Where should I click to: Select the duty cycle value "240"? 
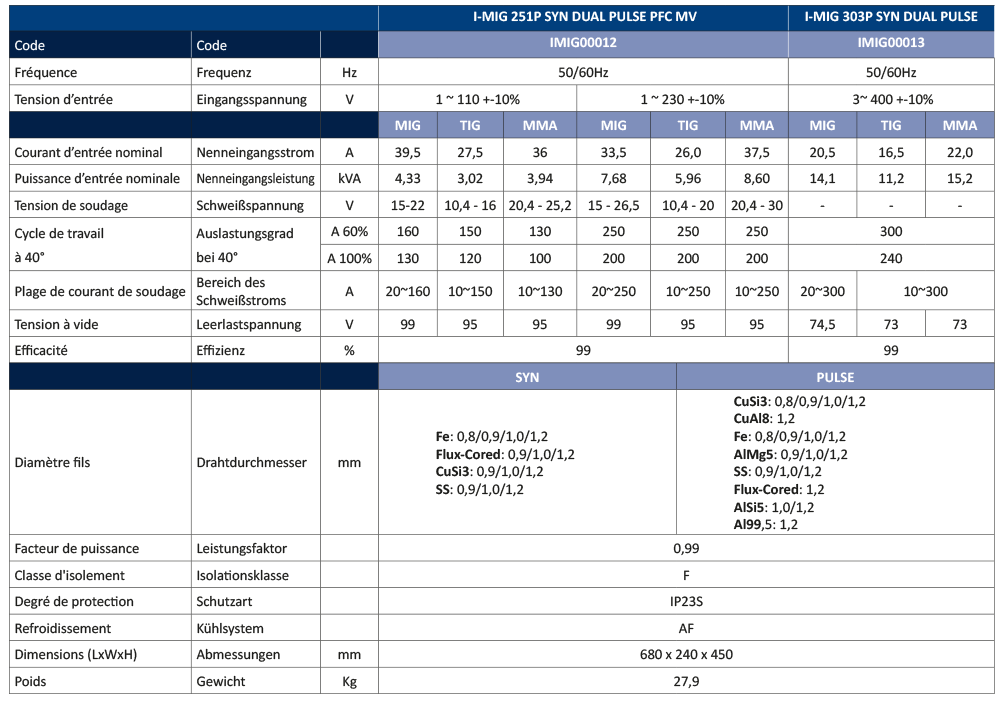tap(891, 258)
